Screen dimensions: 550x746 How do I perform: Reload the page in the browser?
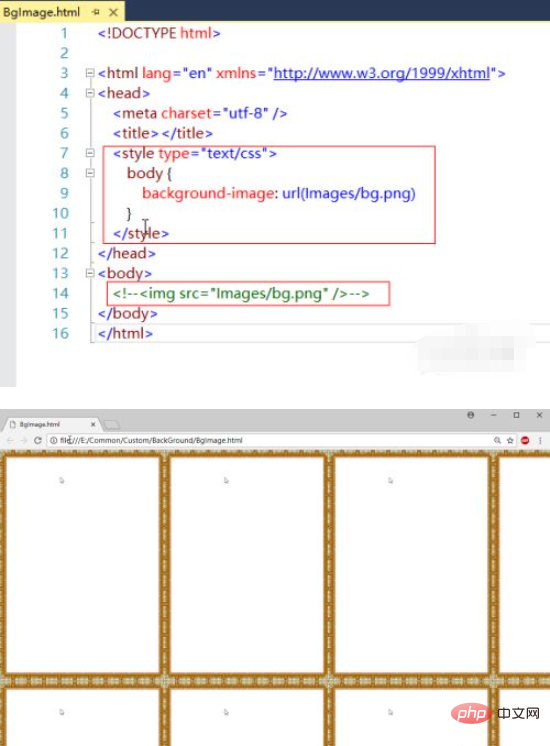coord(38,441)
